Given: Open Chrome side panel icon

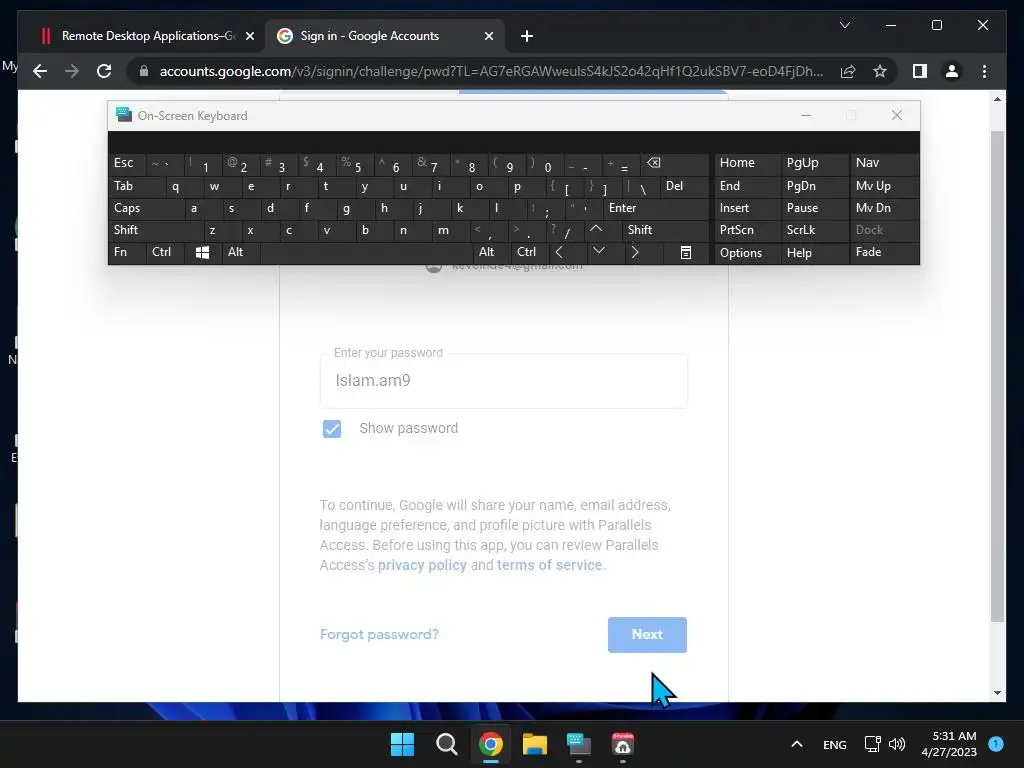Looking at the screenshot, I should tap(920, 71).
